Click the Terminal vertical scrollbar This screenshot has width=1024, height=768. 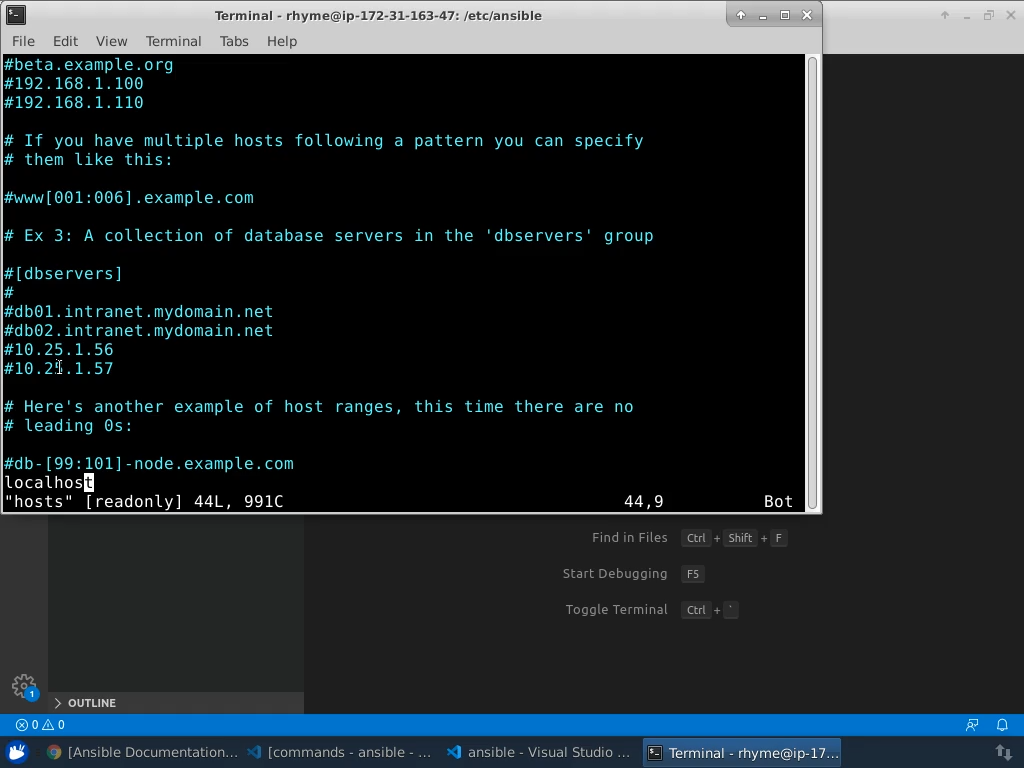coord(812,283)
